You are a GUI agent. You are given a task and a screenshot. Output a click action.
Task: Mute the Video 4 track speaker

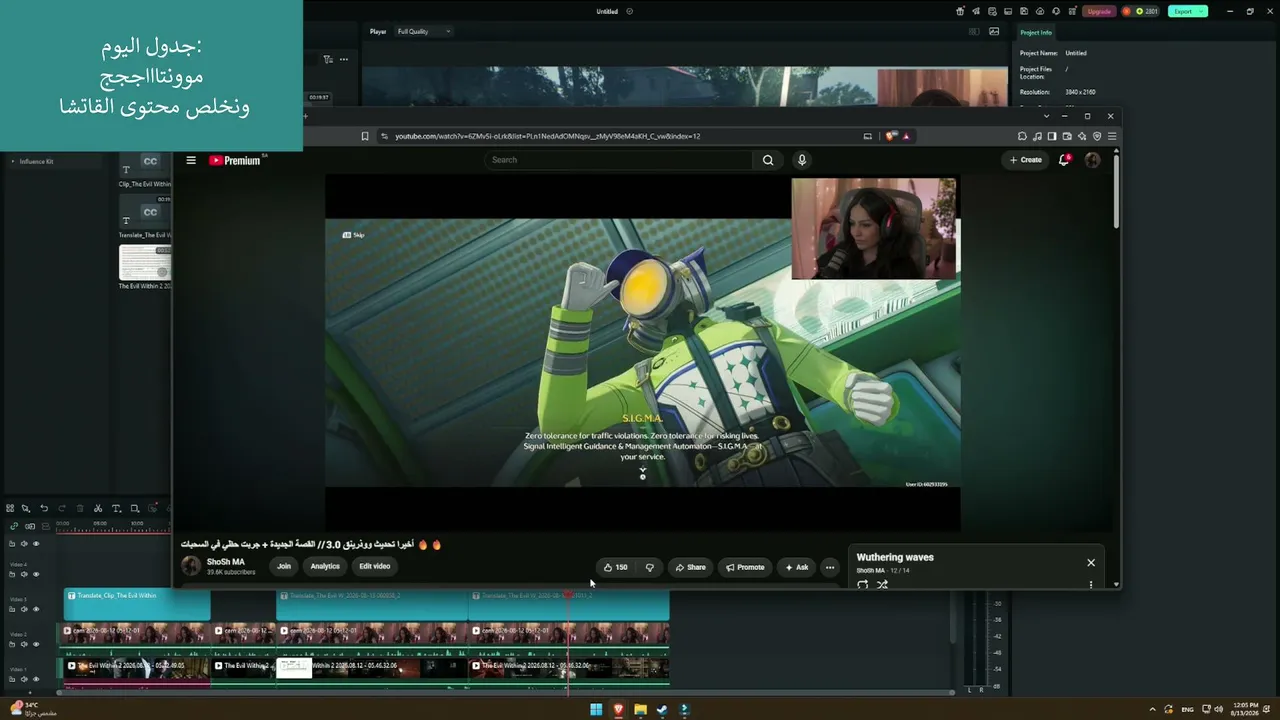point(24,574)
